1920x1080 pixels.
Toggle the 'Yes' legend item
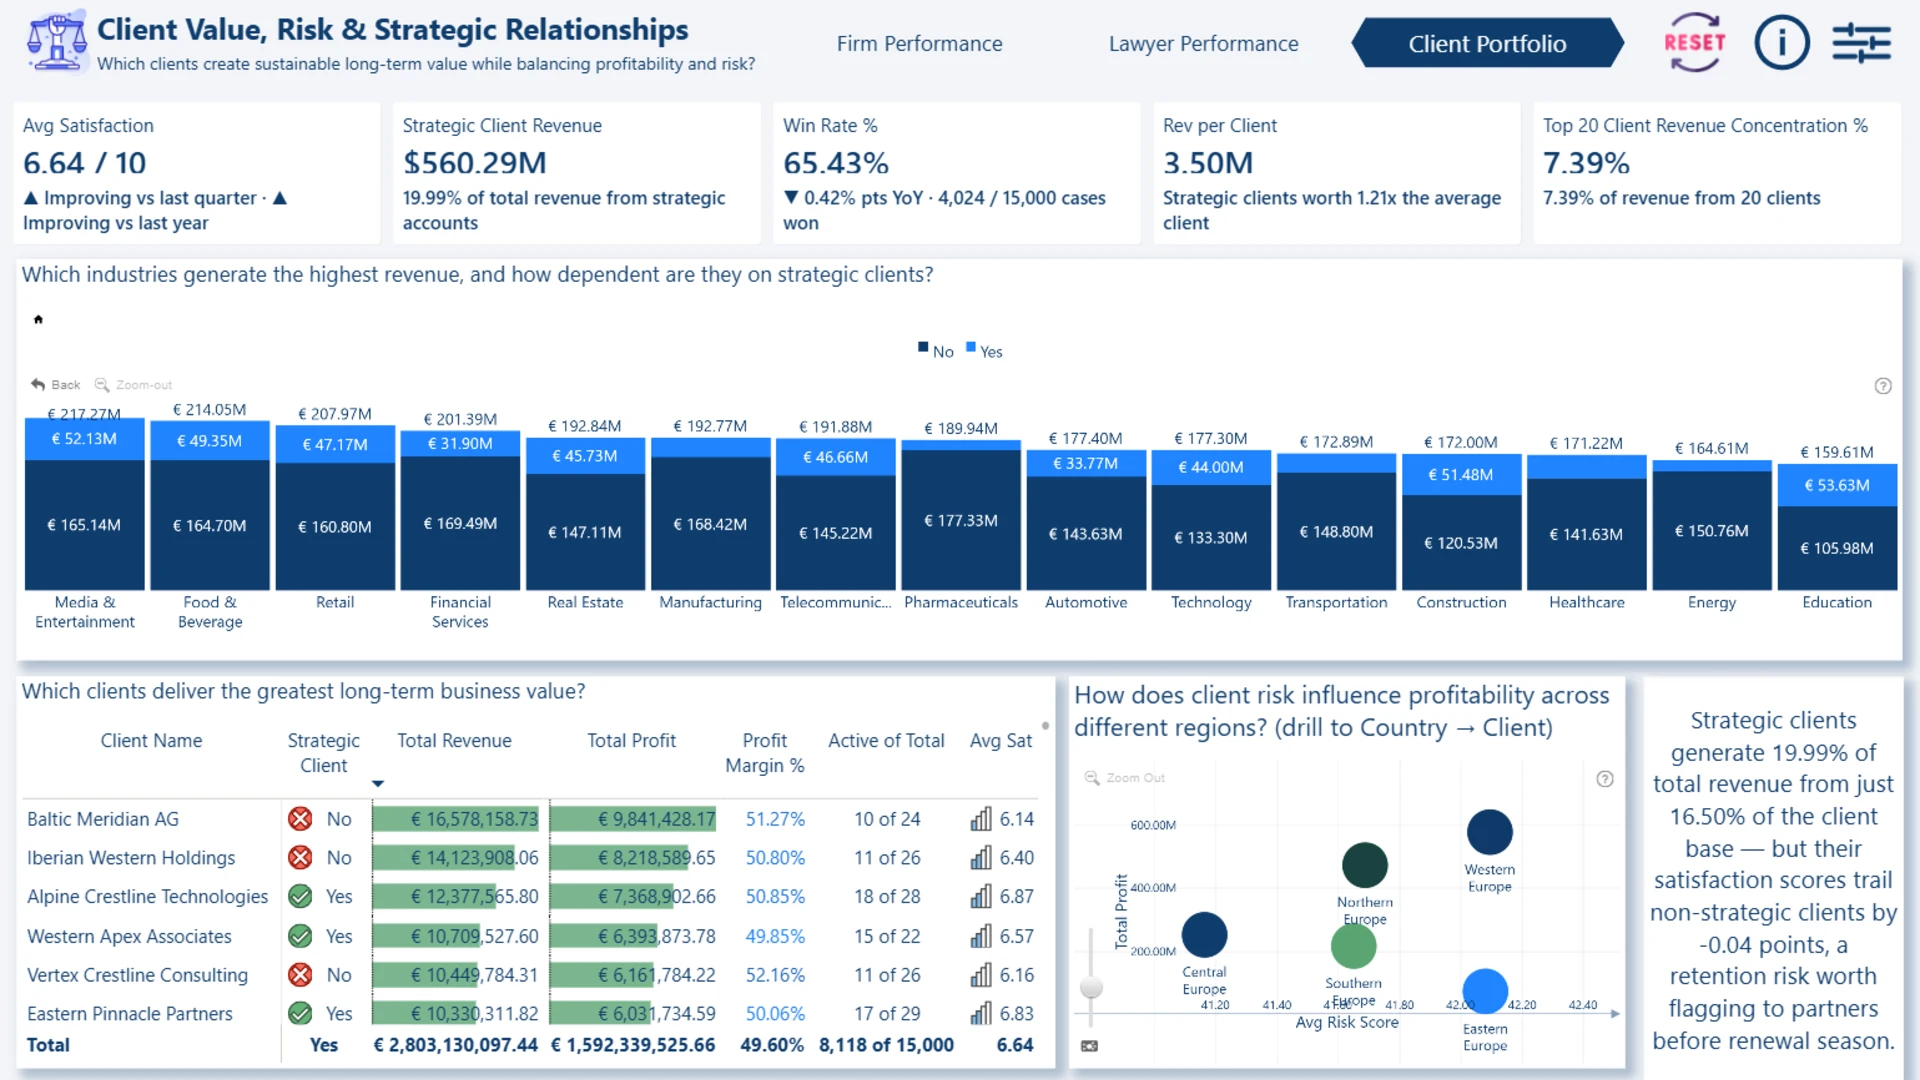pyautogui.click(x=984, y=351)
